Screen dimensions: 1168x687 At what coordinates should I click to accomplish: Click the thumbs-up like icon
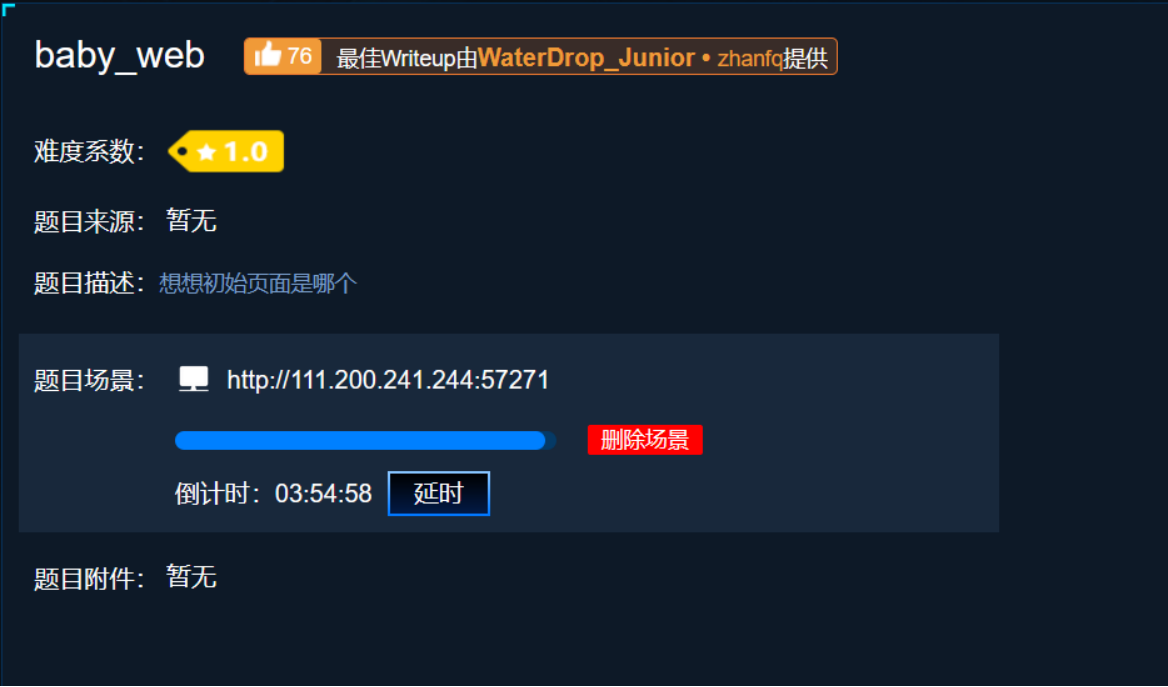[267, 55]
